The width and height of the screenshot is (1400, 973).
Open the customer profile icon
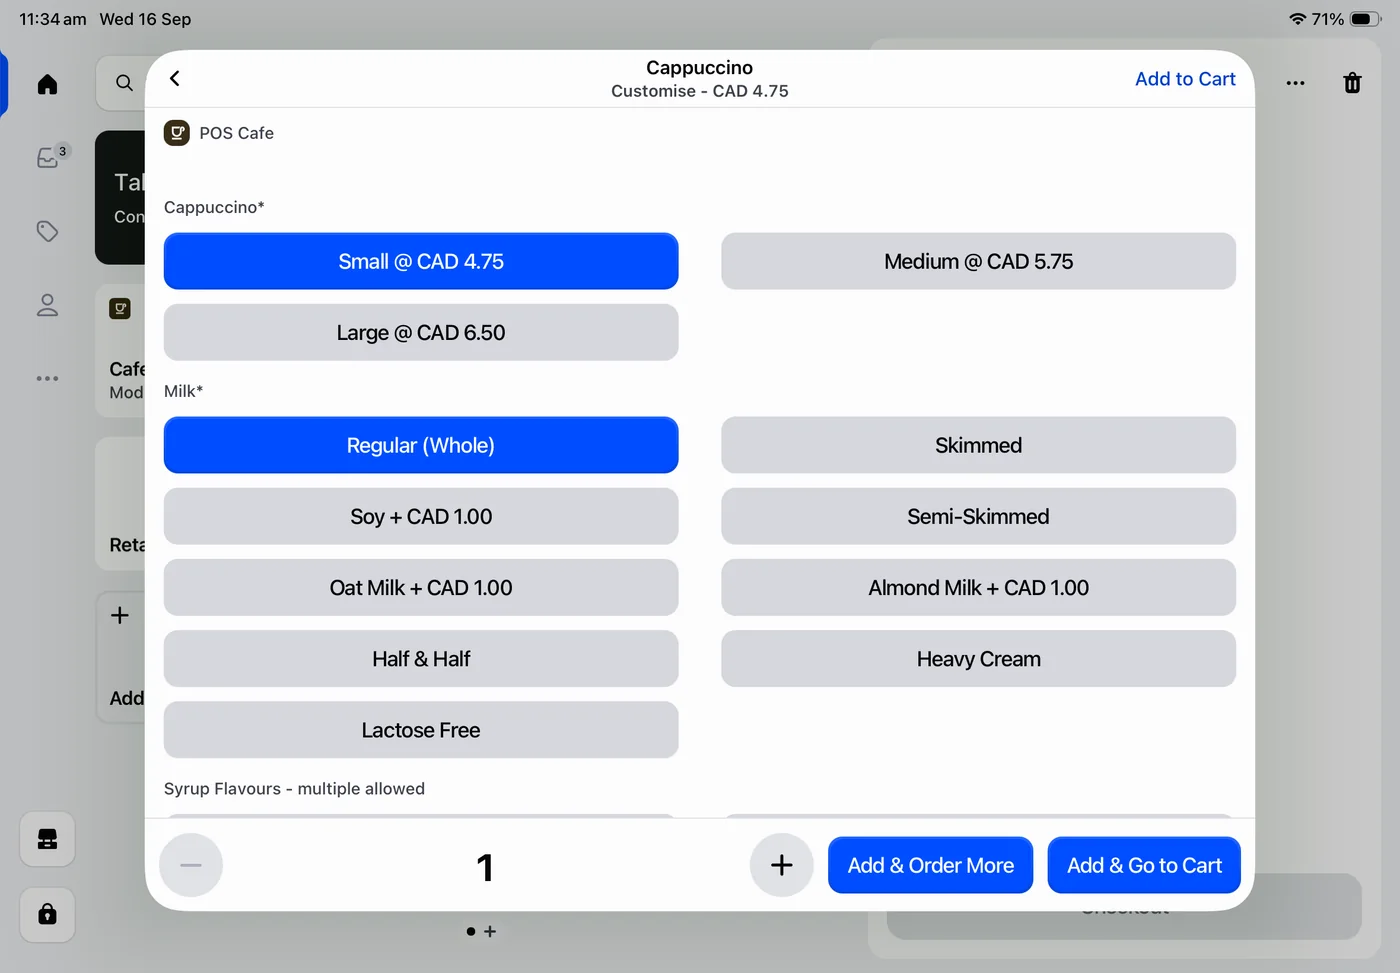47,305
